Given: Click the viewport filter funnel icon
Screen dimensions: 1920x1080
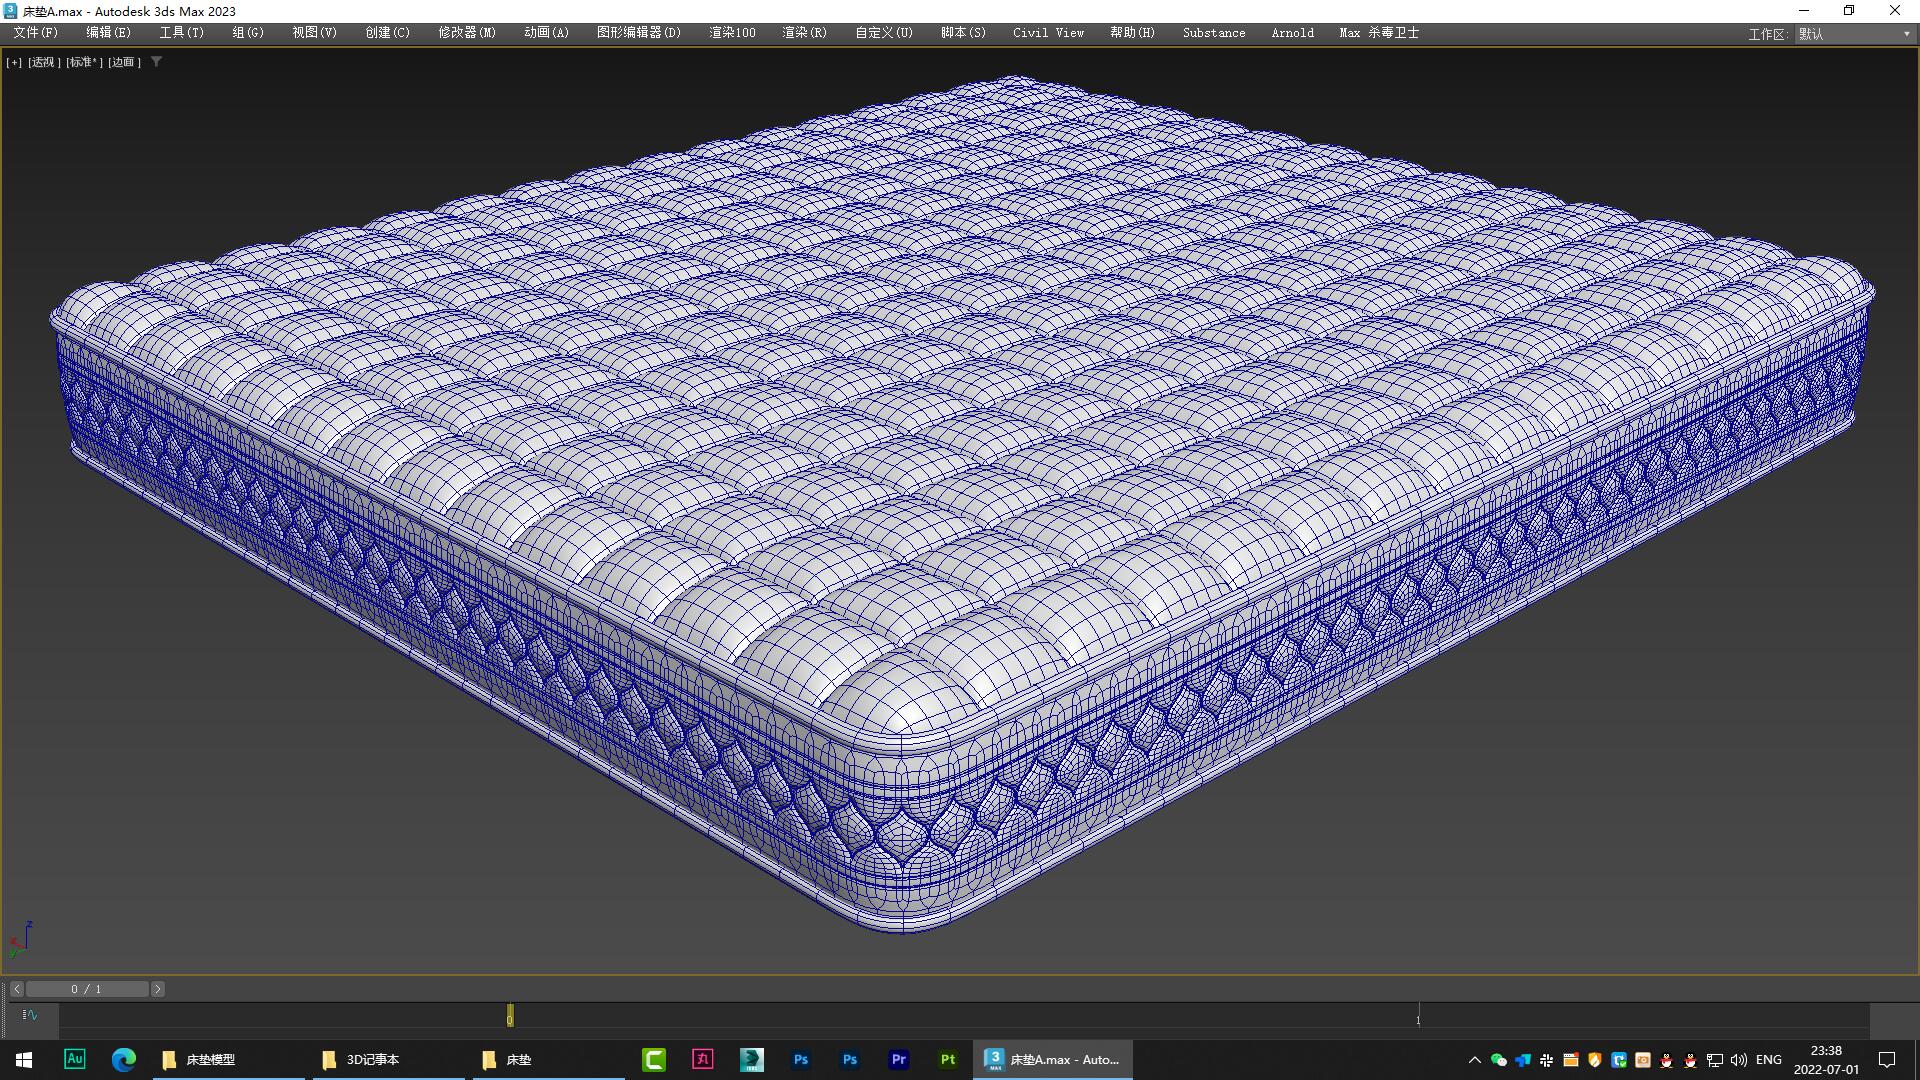Looking at the screenshot, I should point(157,62).
